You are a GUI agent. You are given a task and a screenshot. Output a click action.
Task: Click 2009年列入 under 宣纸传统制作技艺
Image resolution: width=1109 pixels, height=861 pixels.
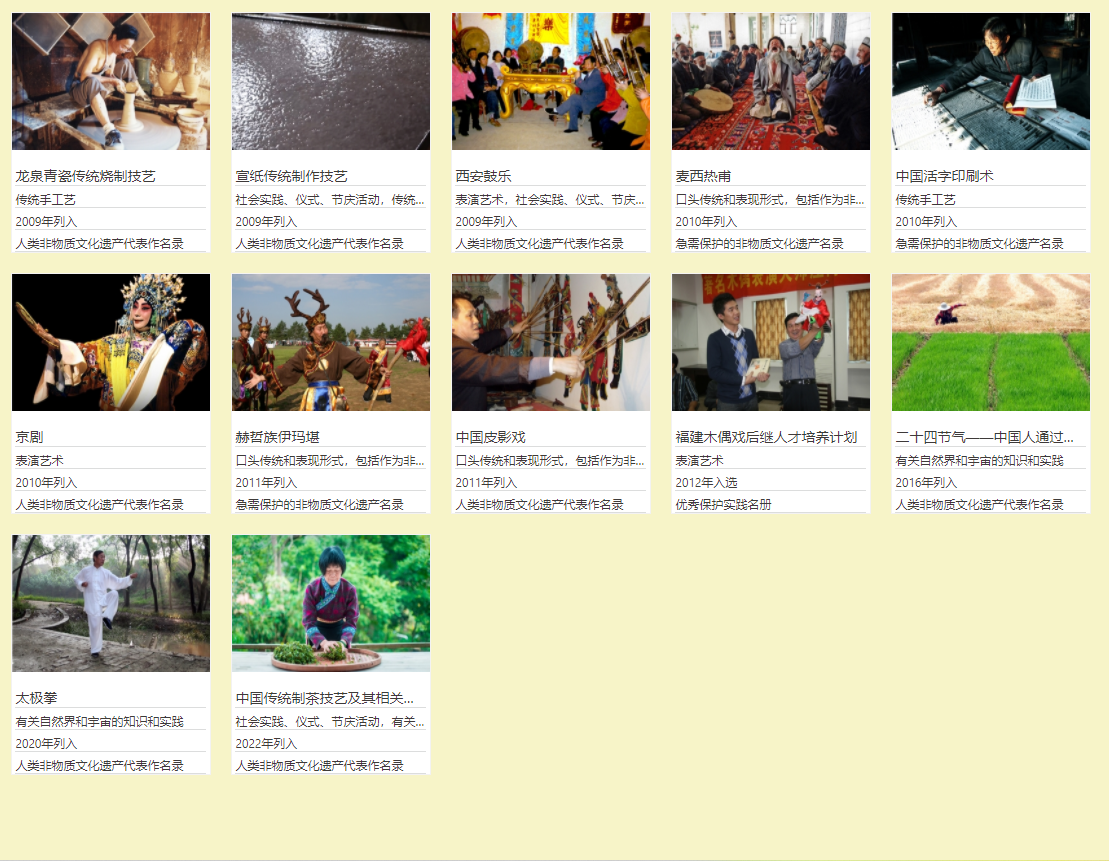click(x=267, y=221)
